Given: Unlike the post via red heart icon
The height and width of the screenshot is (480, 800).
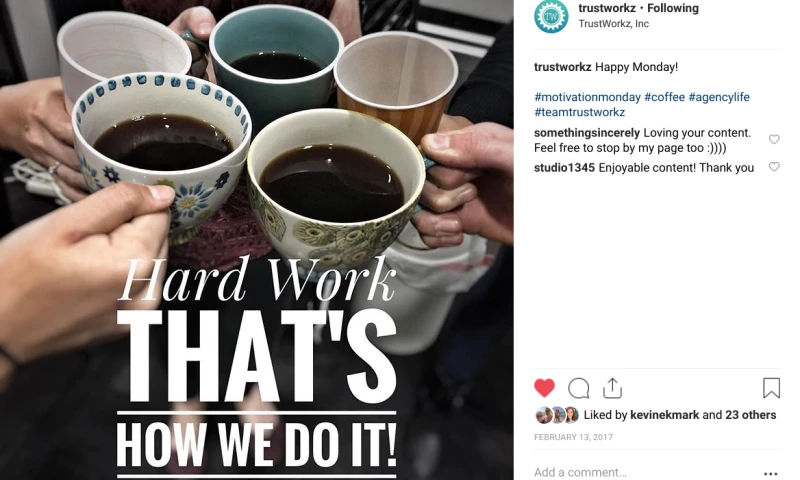Looking at the screenshot, I should click(544, 388).
